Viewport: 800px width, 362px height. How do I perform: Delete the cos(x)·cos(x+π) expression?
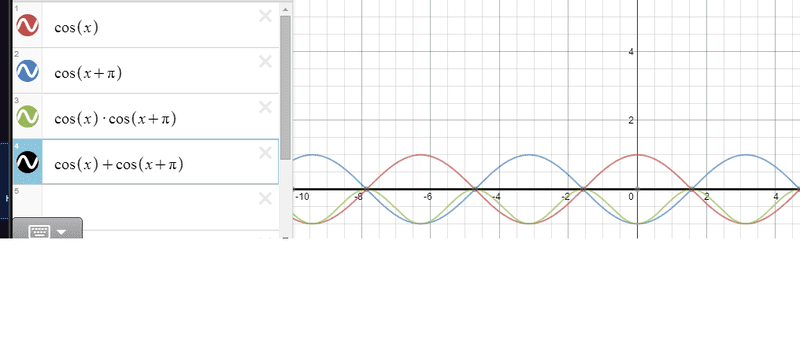coord(265,107)
